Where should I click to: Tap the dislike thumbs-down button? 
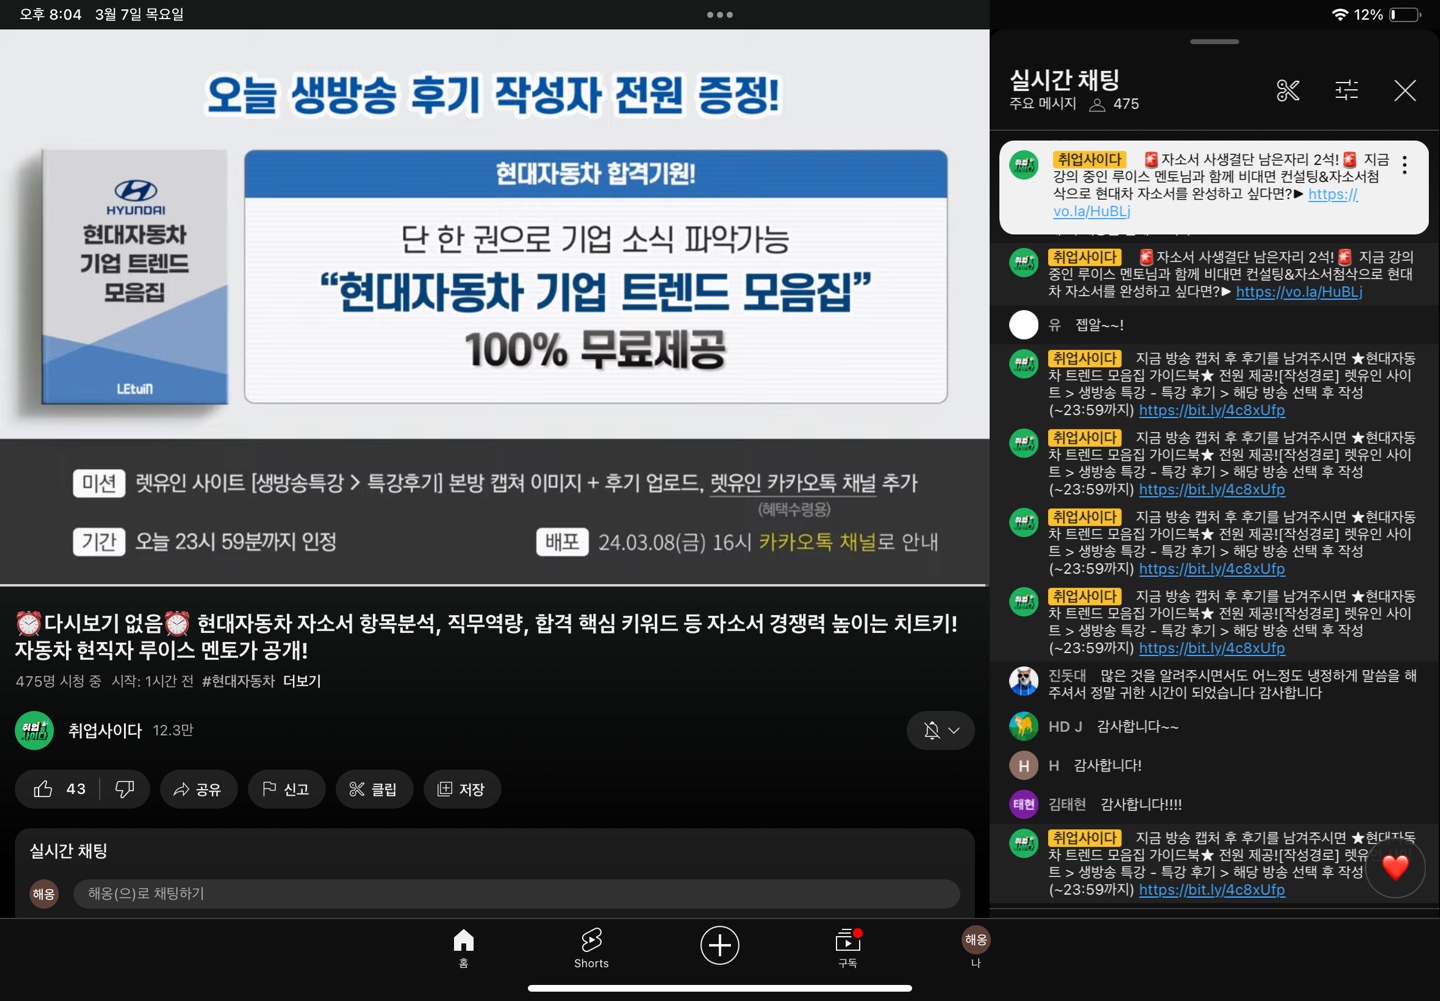point(125,789)
